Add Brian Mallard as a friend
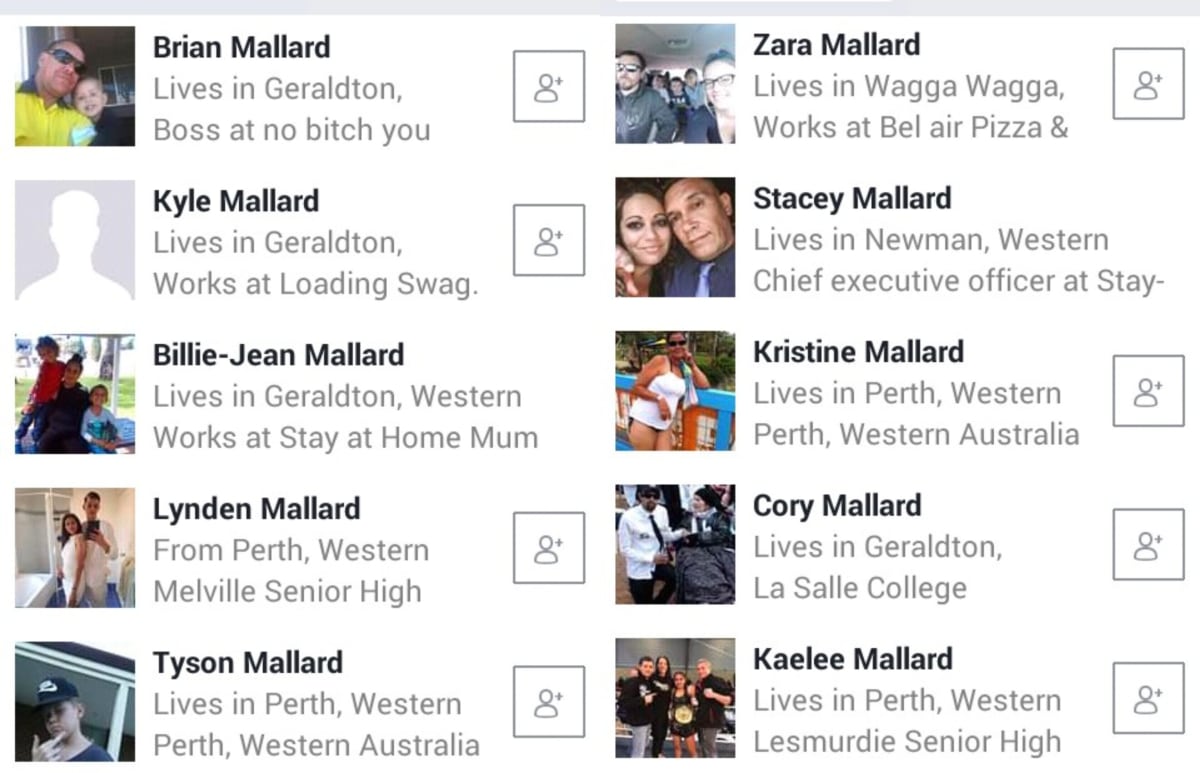 549,86
